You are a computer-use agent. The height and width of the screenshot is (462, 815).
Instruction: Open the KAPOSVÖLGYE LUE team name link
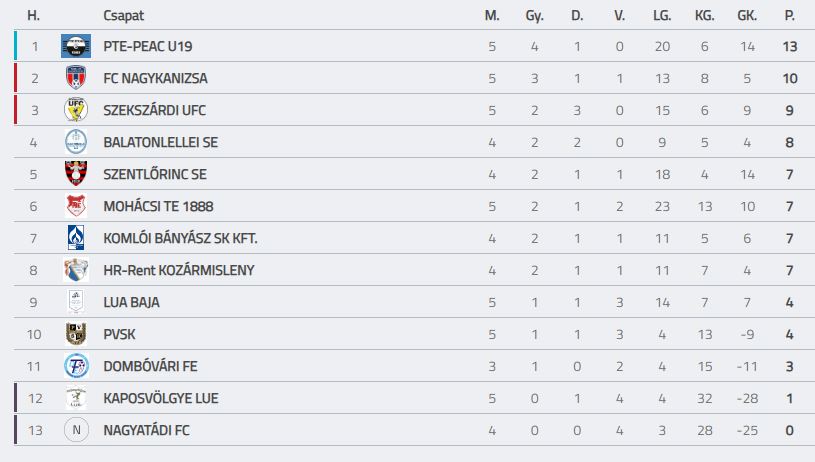(160, 398)
